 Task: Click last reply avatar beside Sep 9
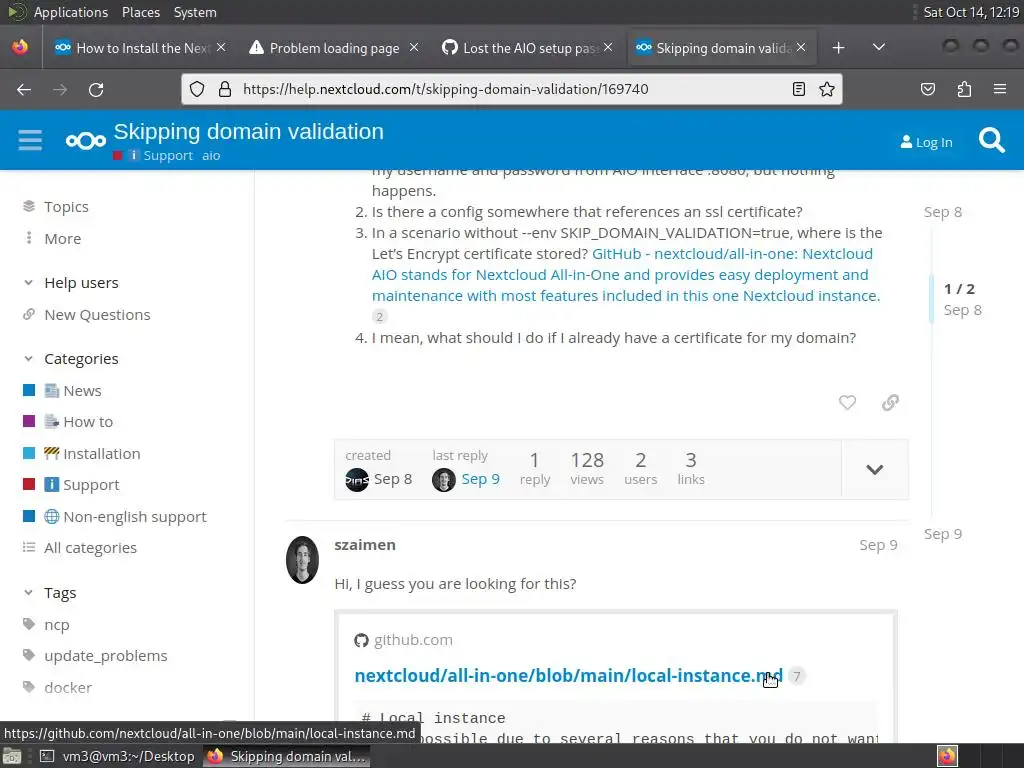point(443,480)
